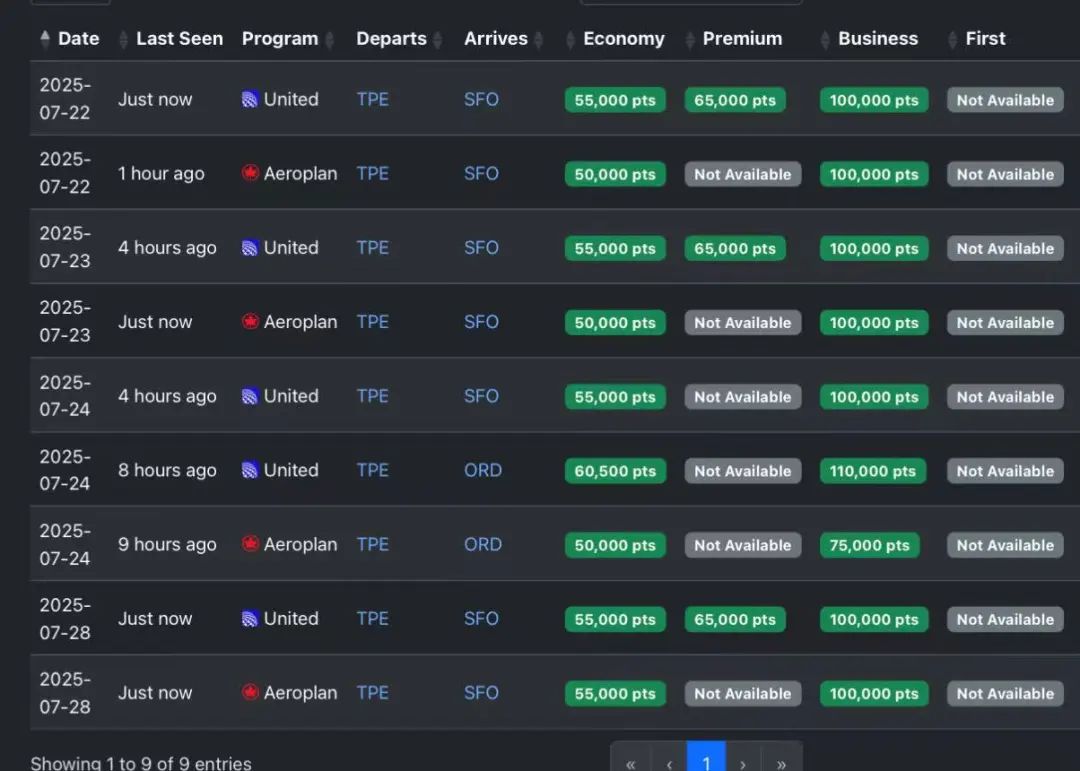Select the 110,000 pts Business badge

(x=873, y=471)
